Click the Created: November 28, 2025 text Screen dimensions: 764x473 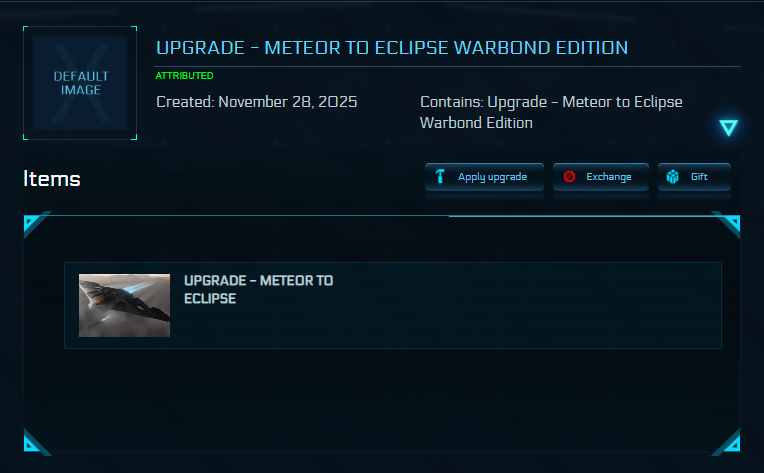click(257, 102)
